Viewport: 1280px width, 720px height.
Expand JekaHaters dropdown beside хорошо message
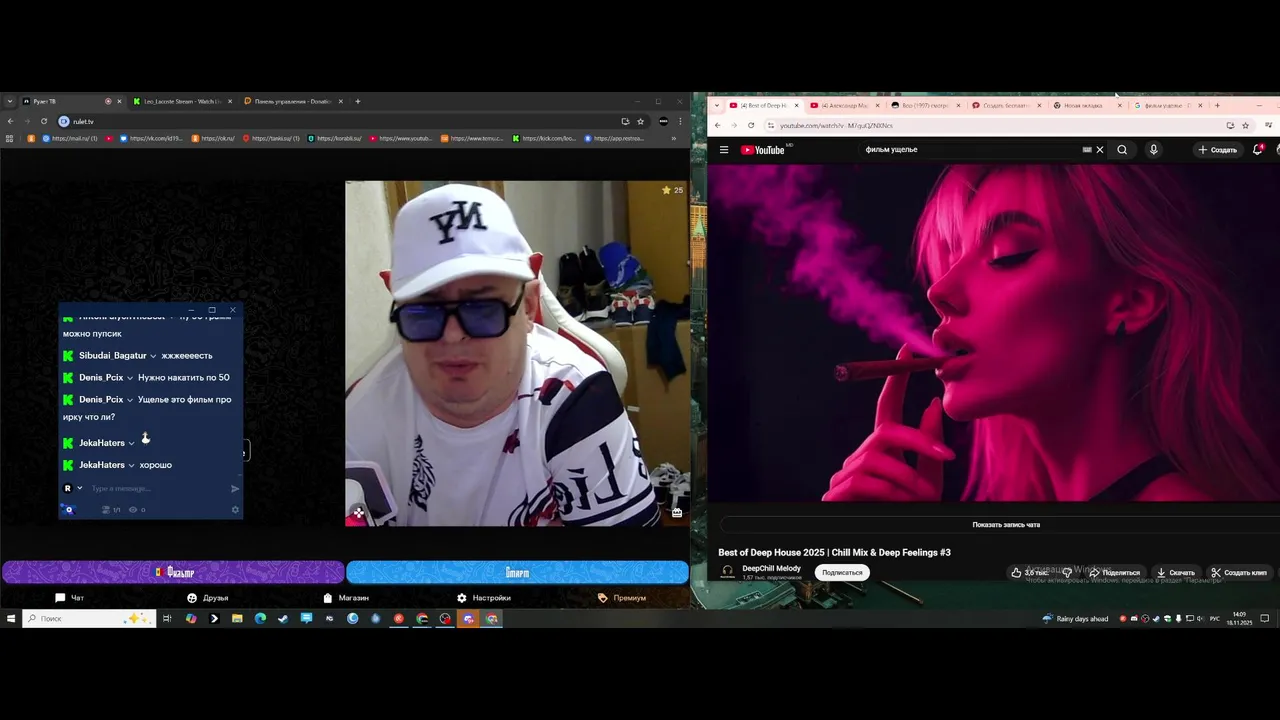(132, 466)
